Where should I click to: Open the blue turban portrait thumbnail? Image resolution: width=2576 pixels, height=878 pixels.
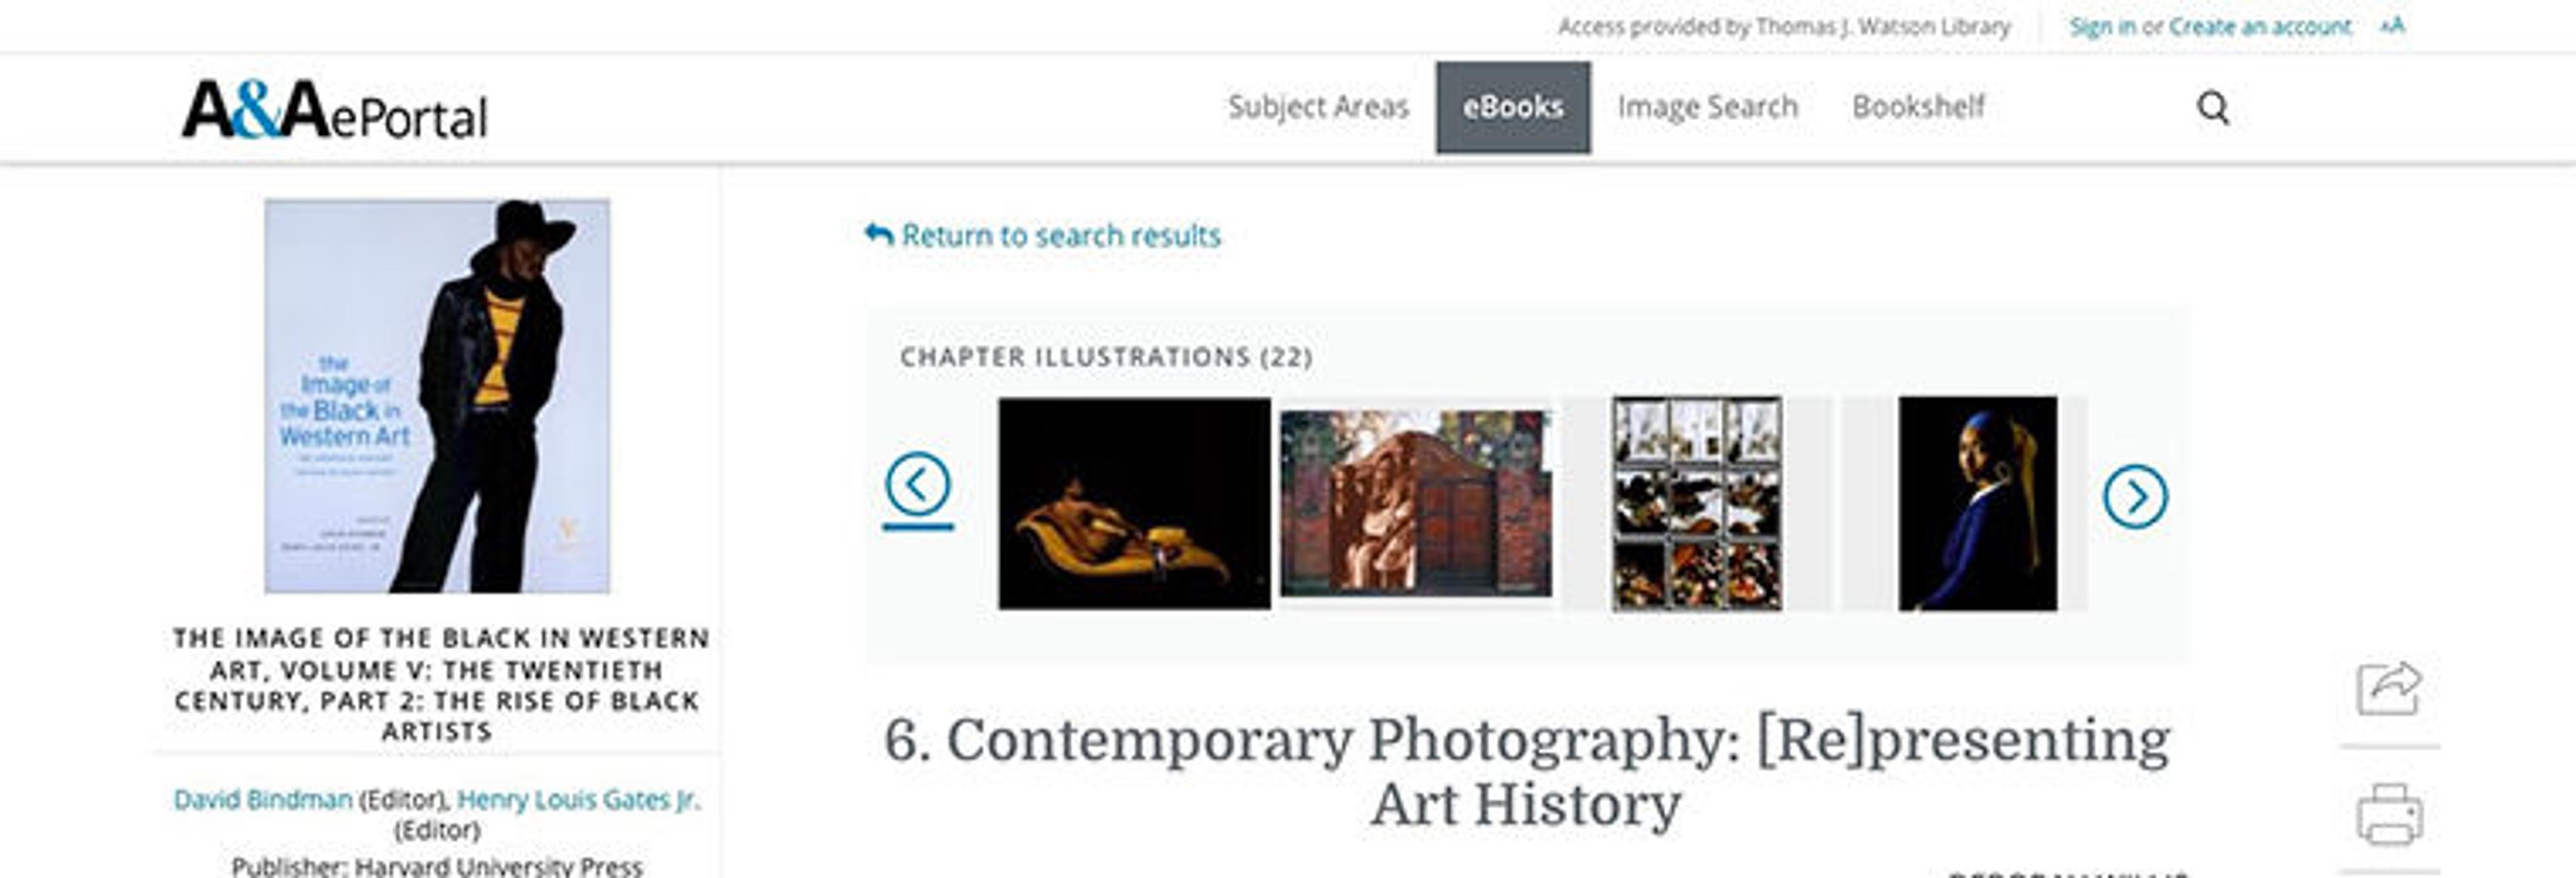tap(1977, 503)
